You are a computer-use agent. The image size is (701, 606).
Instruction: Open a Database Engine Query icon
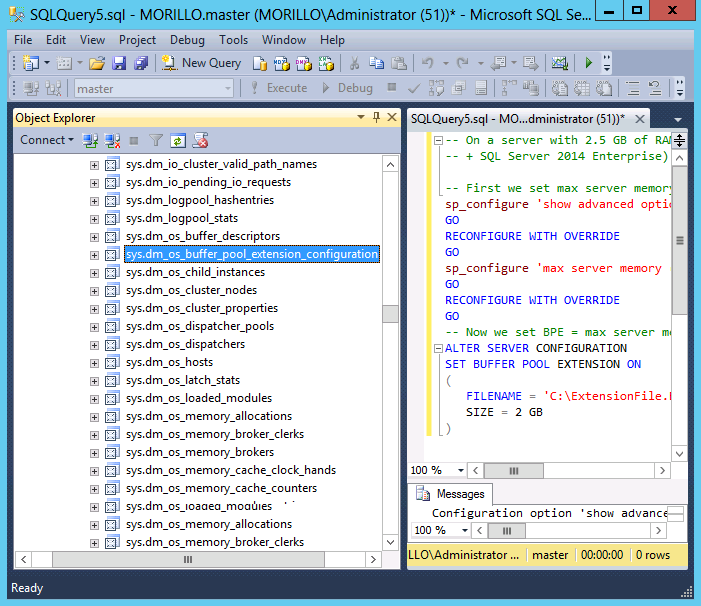click(x=260, y=63)
